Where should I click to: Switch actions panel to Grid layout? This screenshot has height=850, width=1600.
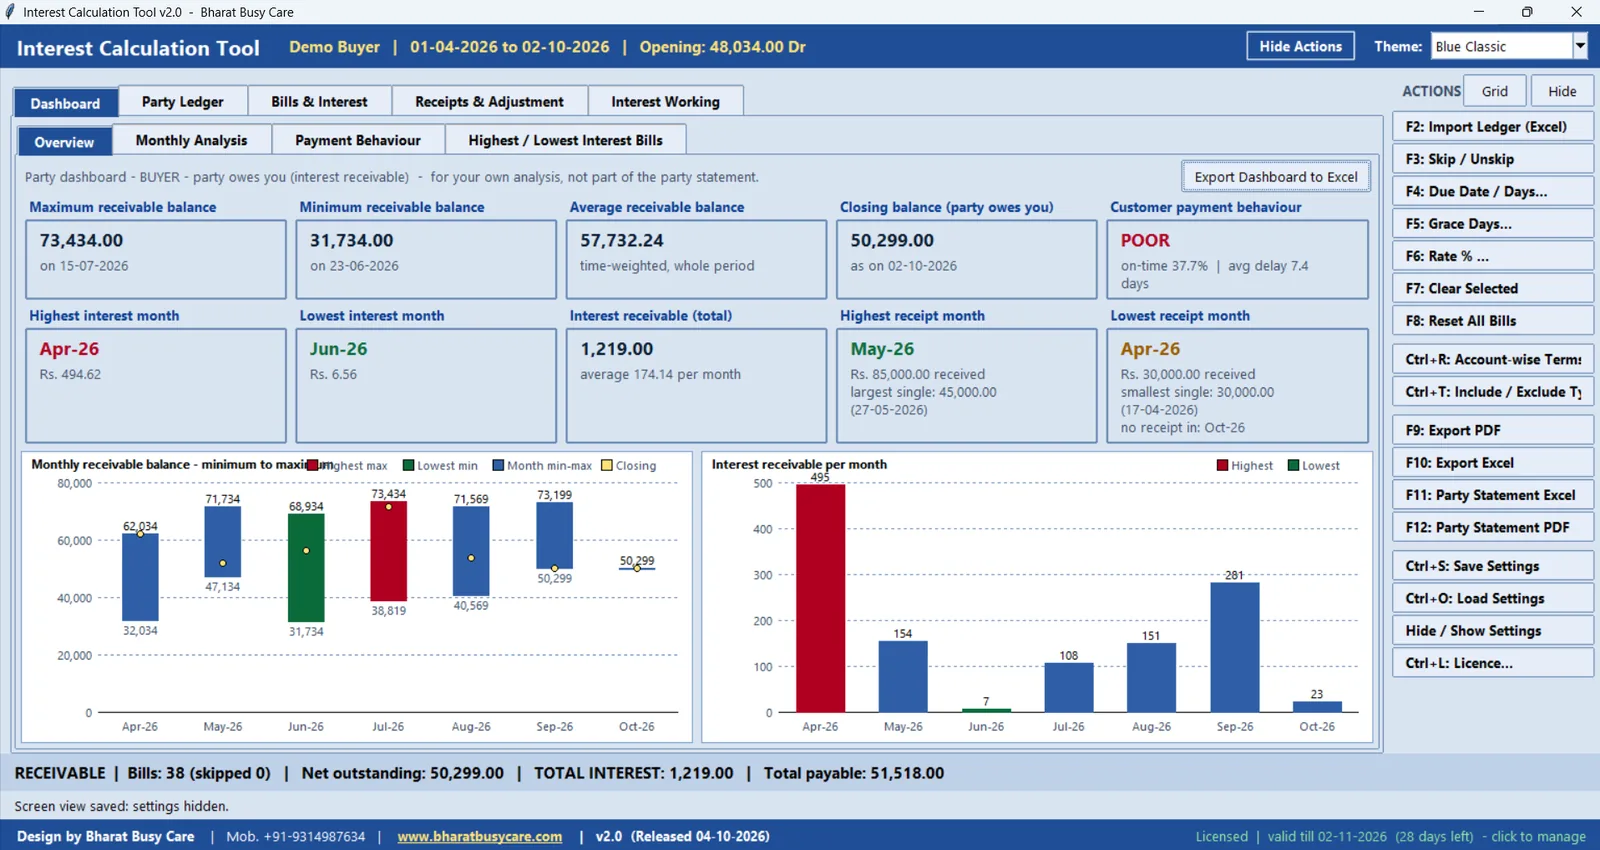1495,91
